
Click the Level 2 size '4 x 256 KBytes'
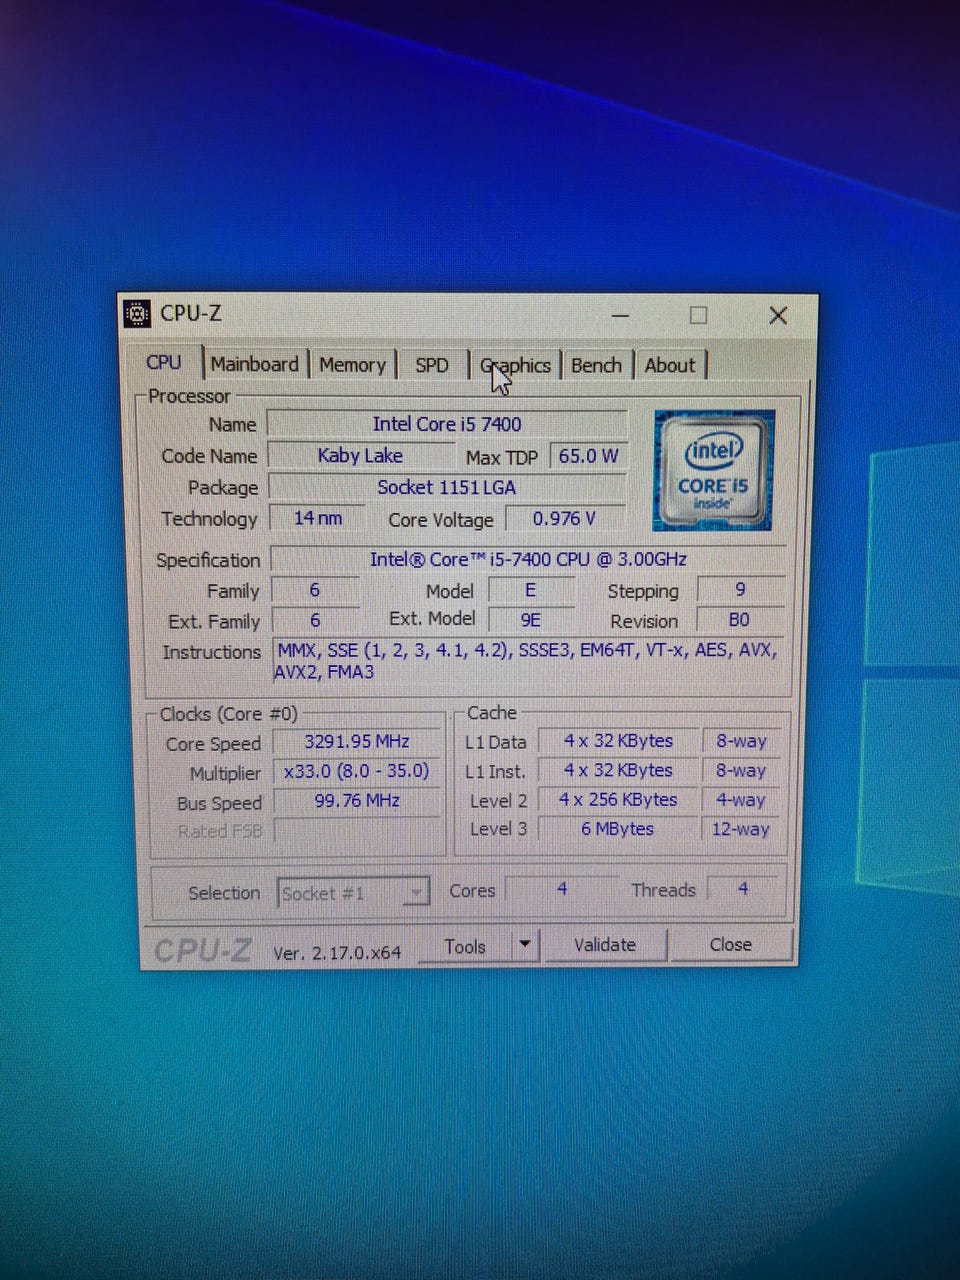618,800
